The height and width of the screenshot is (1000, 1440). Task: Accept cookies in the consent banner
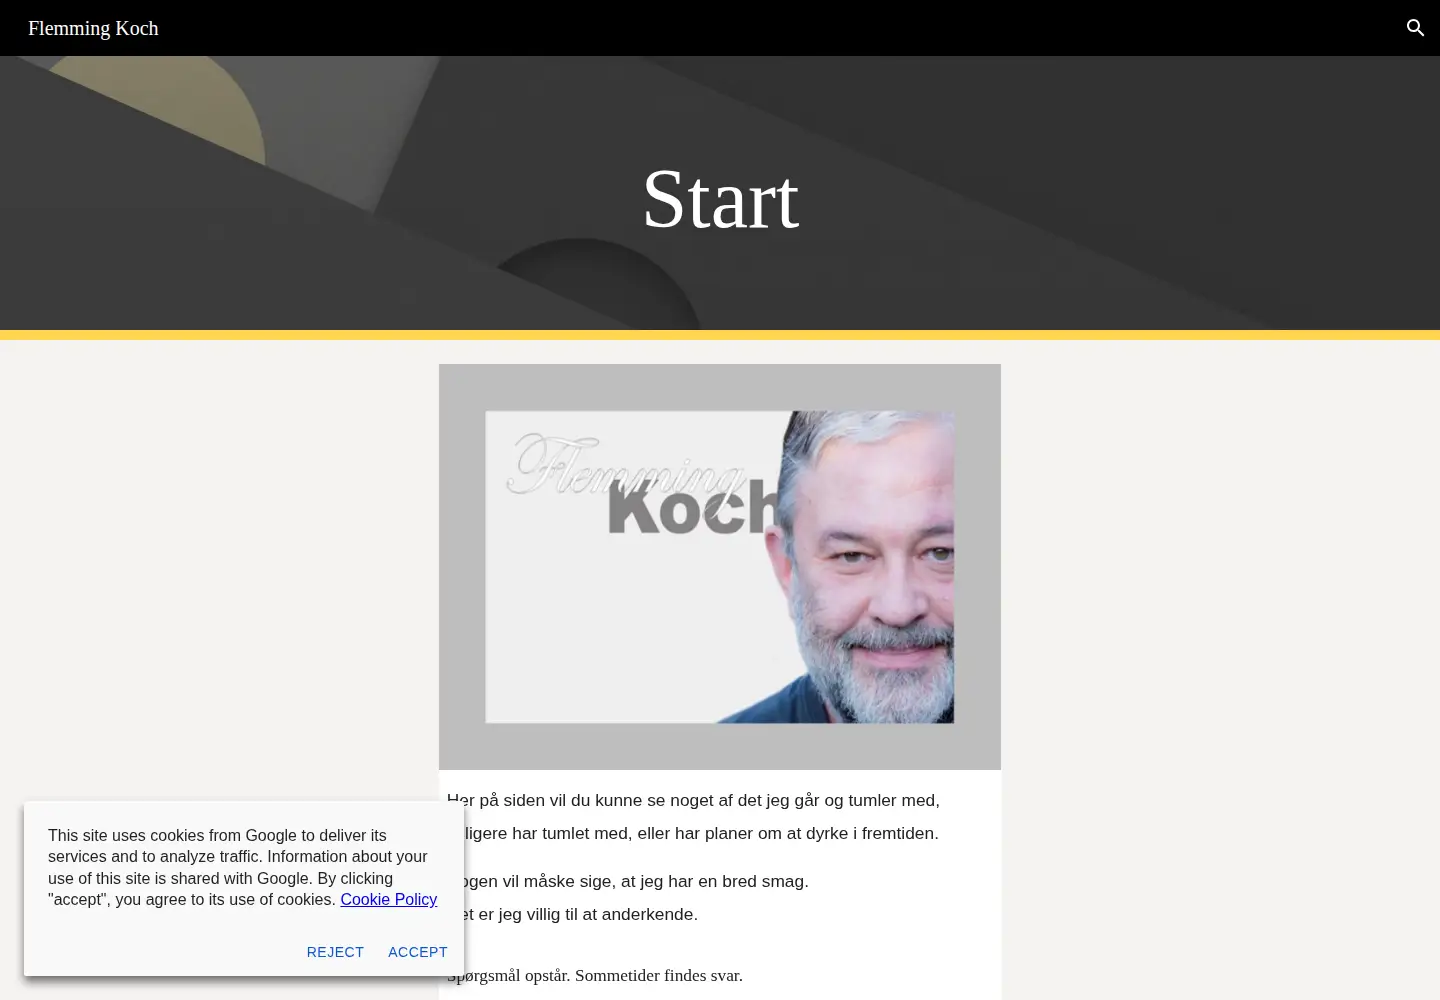417,952
